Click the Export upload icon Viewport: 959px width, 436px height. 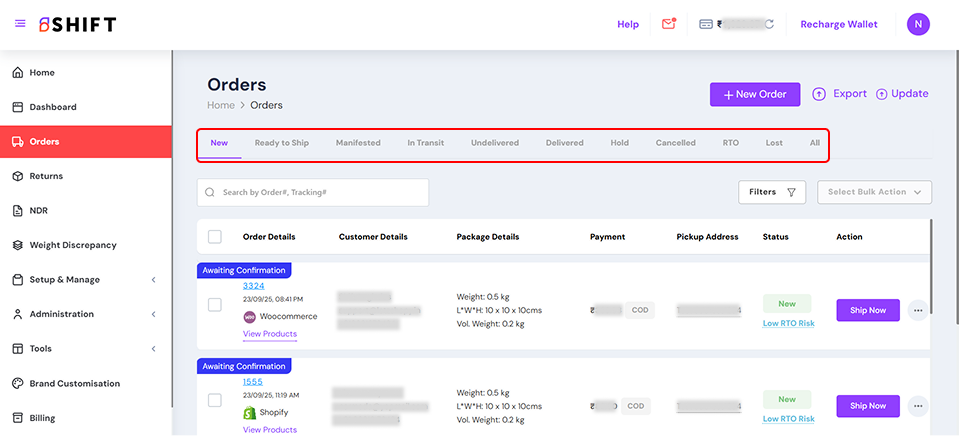pos(819,94)
